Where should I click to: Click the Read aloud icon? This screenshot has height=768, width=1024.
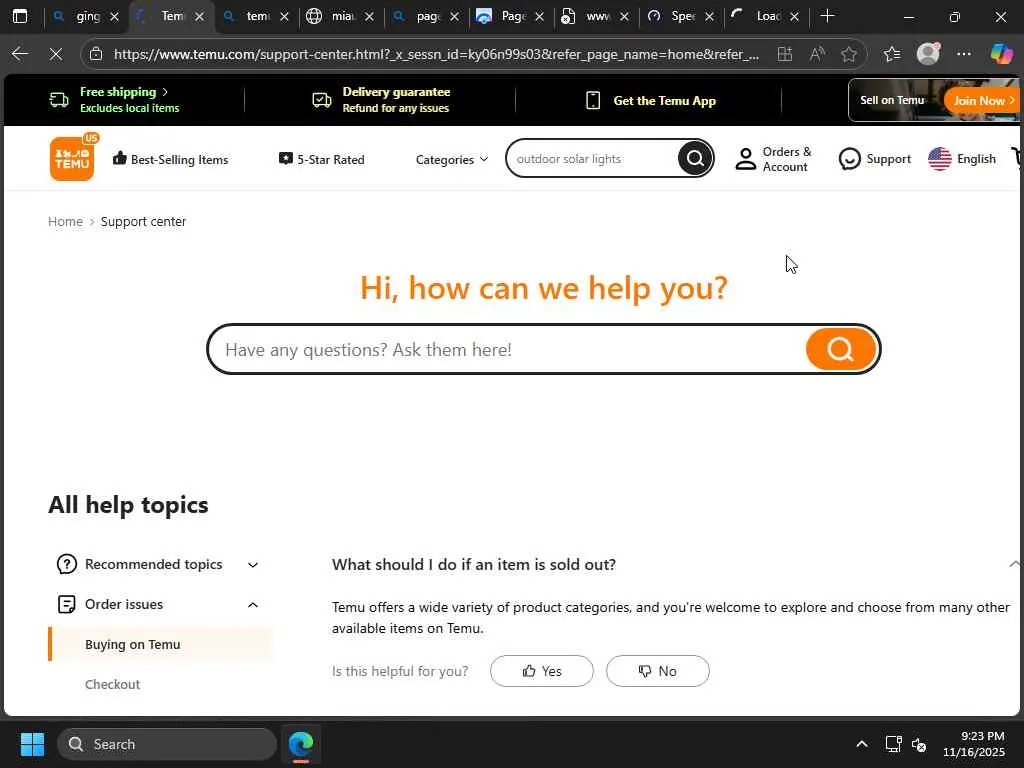click(816, 54)
